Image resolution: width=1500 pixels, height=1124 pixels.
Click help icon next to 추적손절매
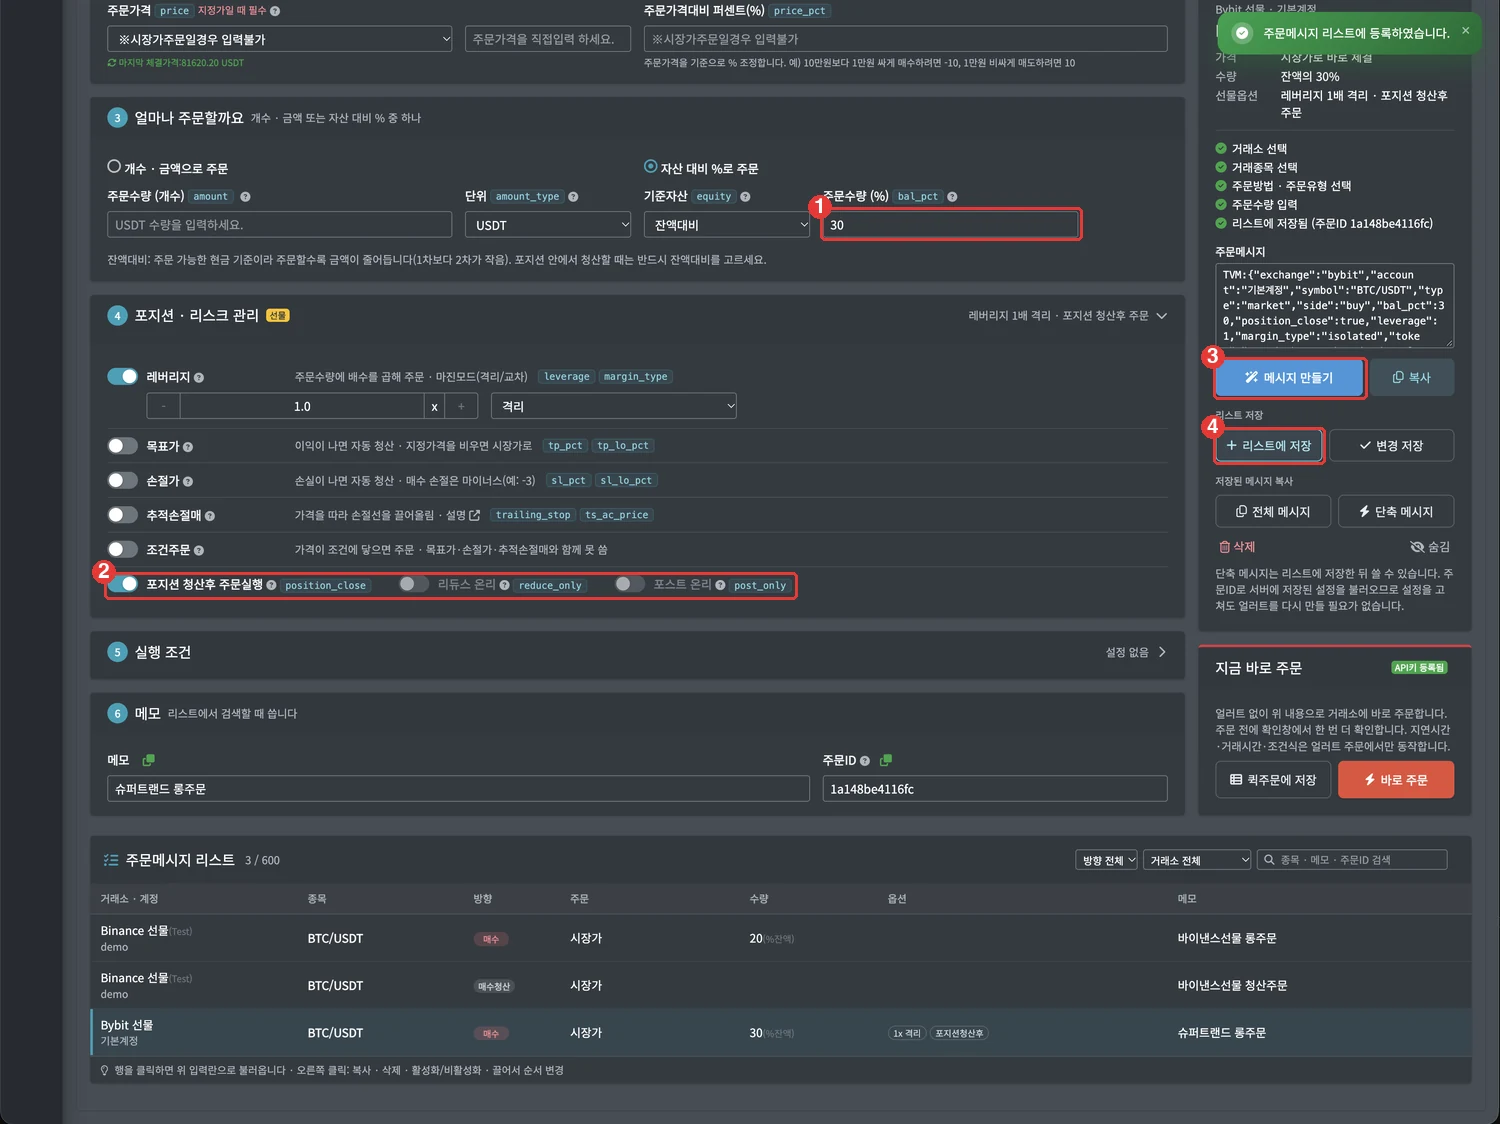[x=210, y=516]
